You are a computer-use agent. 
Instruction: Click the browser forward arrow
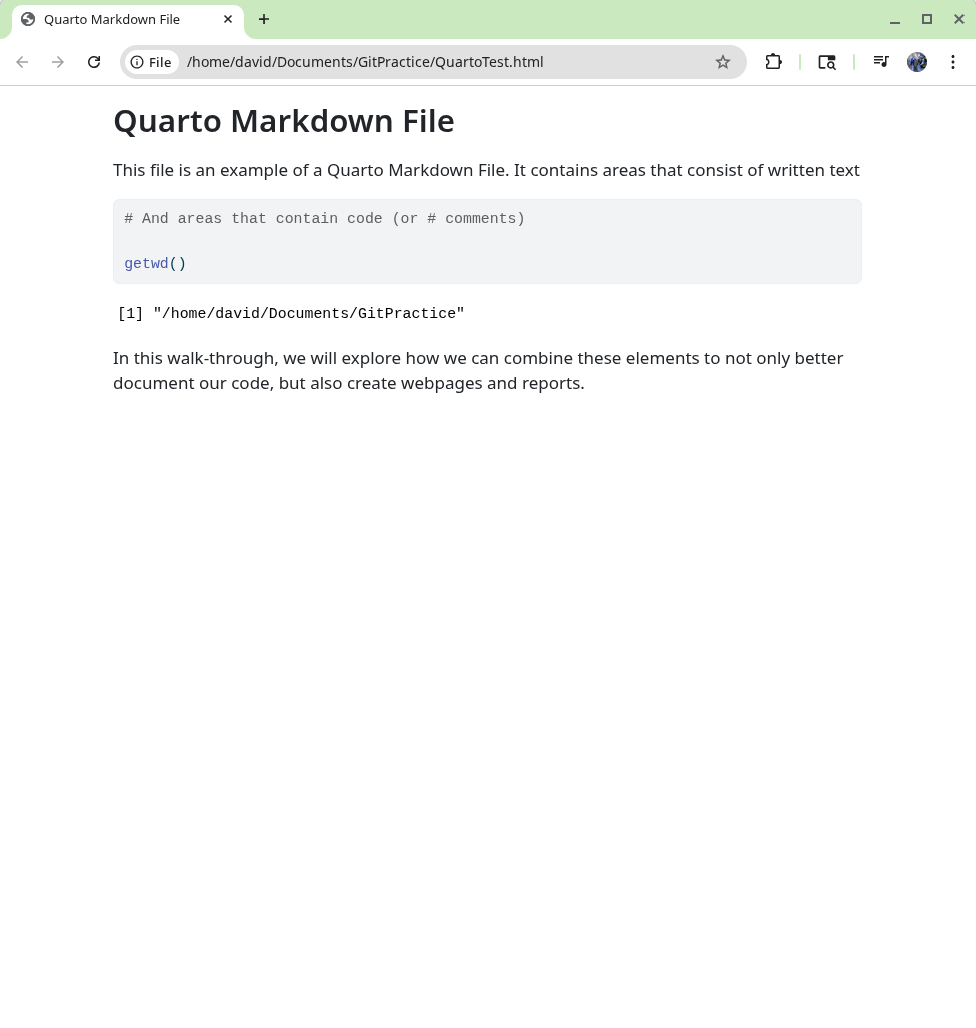(58, 62)
